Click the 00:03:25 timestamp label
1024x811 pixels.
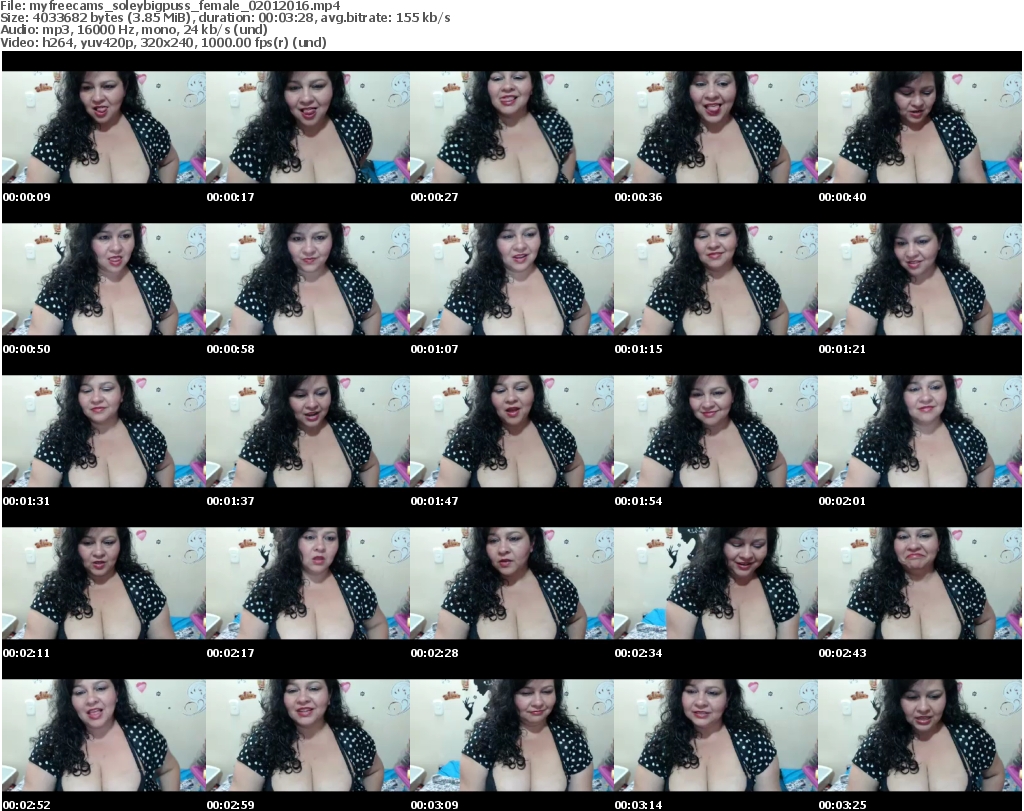[x=842, y=805]
